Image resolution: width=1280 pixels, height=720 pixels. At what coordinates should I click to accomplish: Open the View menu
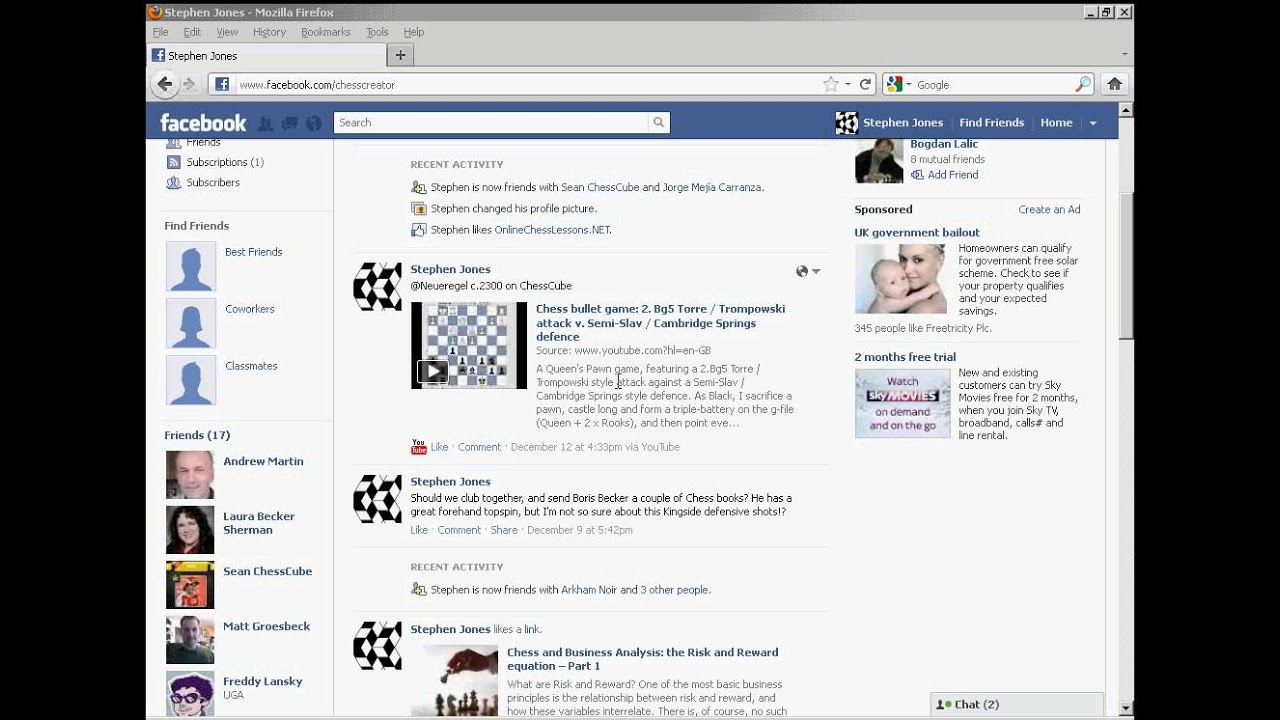click(x=227, y=32)
